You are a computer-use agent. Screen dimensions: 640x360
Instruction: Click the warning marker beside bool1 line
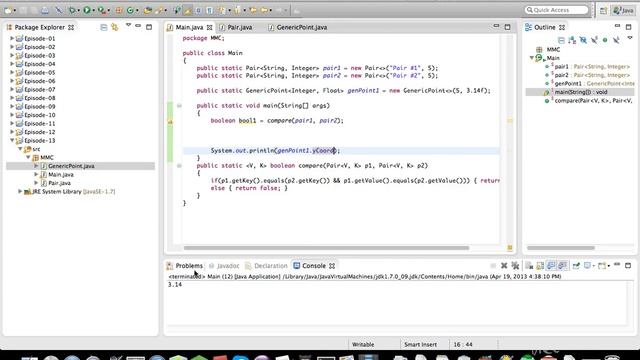pos(170,121)
